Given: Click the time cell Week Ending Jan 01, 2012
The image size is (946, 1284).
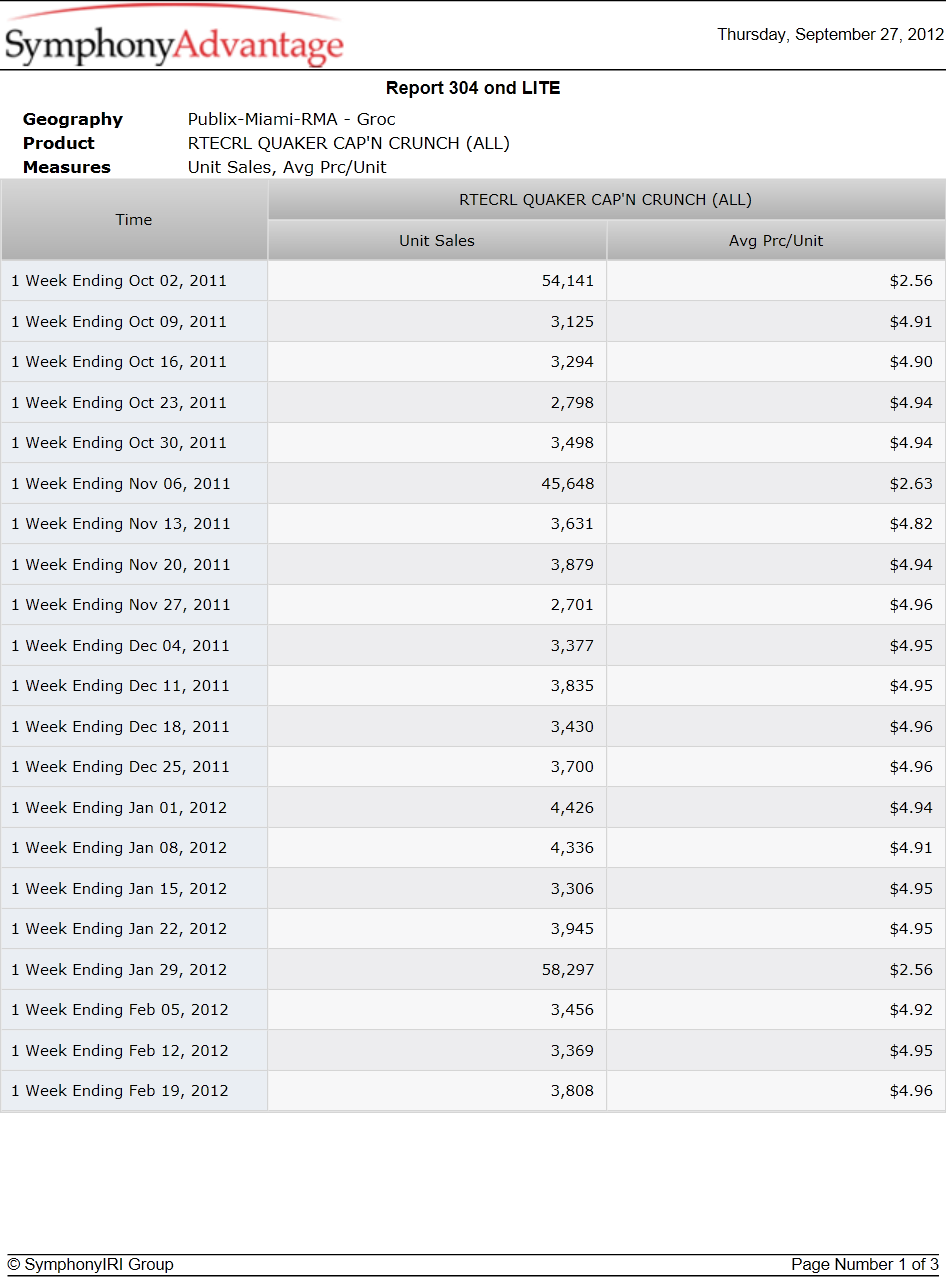Looking at the screenshot, I should click(x=134, y=808).
